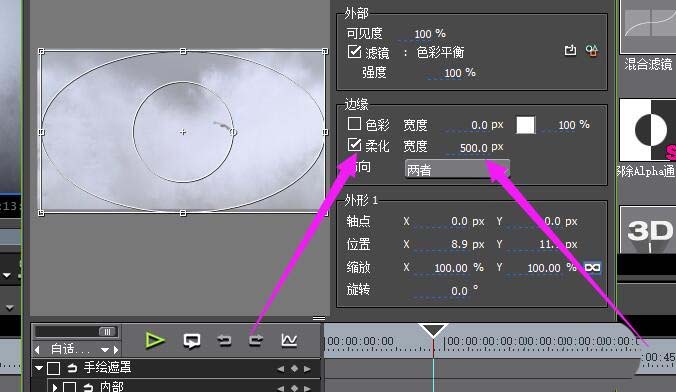Image resolution: width=676 pixels, height=392 pixels.
Task: Collapse the 手绘遮罩 tree row
Action: pos(39,368)
